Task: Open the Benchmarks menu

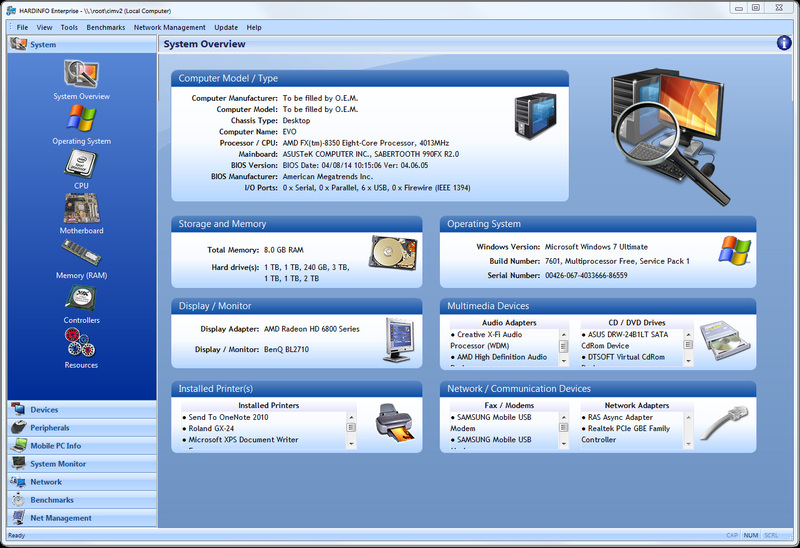Action: [106, 28]
